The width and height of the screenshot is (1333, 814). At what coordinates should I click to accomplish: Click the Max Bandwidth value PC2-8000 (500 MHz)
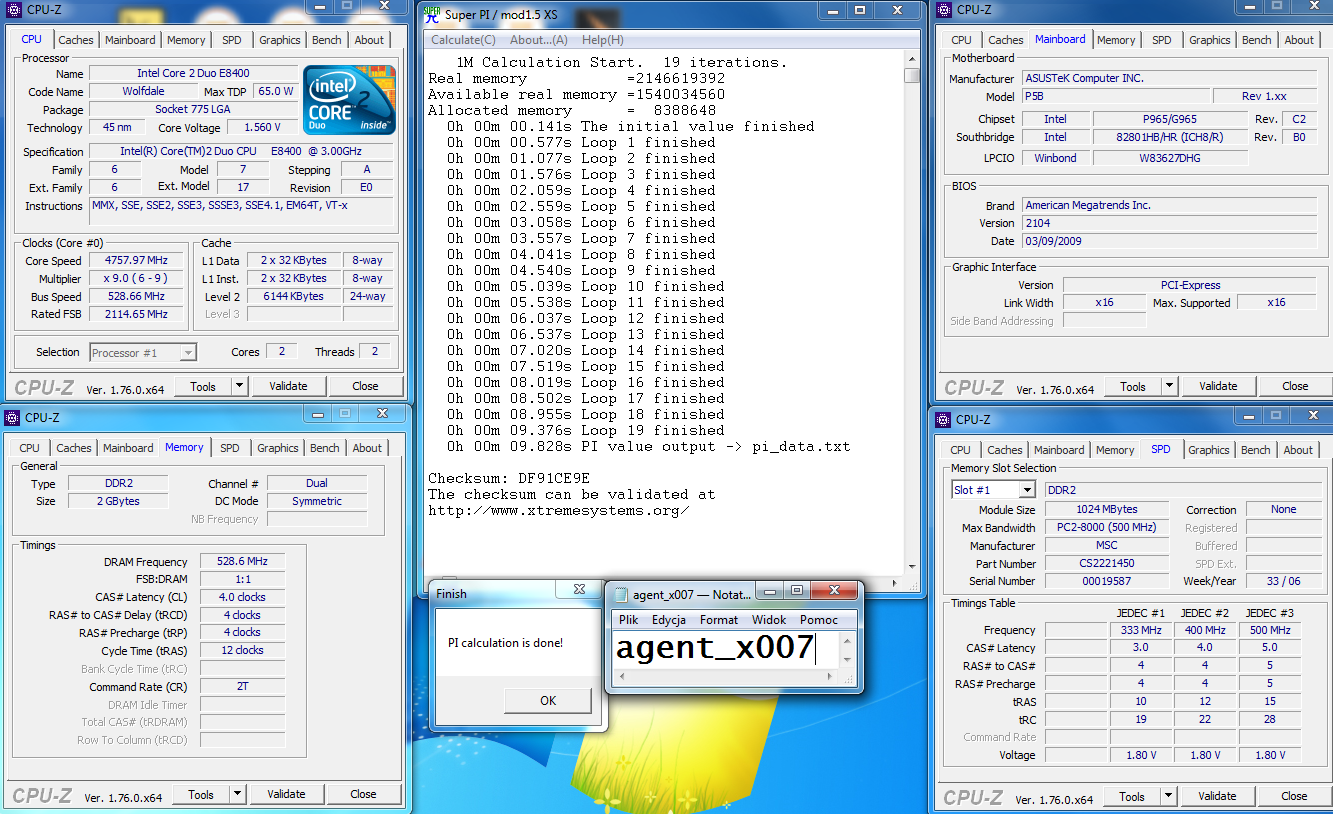(x=1107, y=528)
